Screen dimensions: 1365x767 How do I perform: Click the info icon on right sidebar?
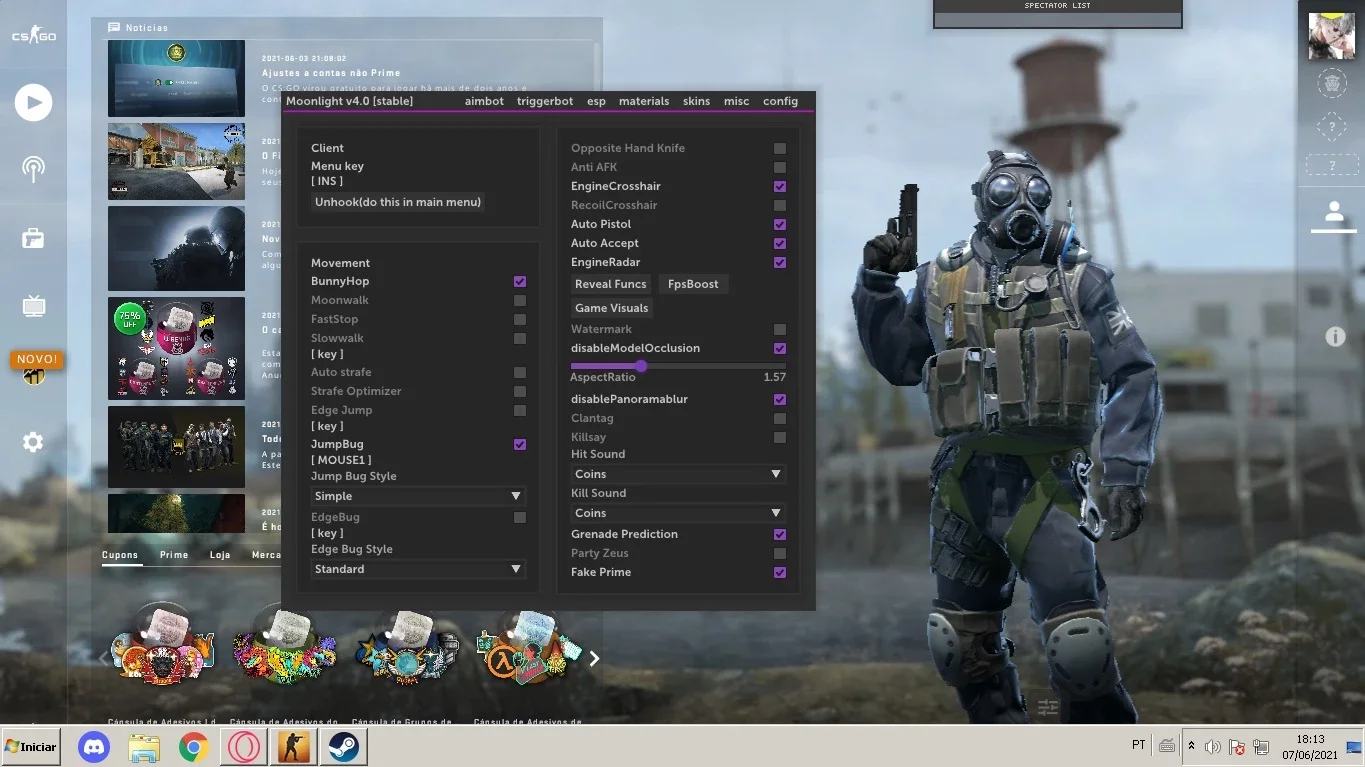(x=1335, y=337)
